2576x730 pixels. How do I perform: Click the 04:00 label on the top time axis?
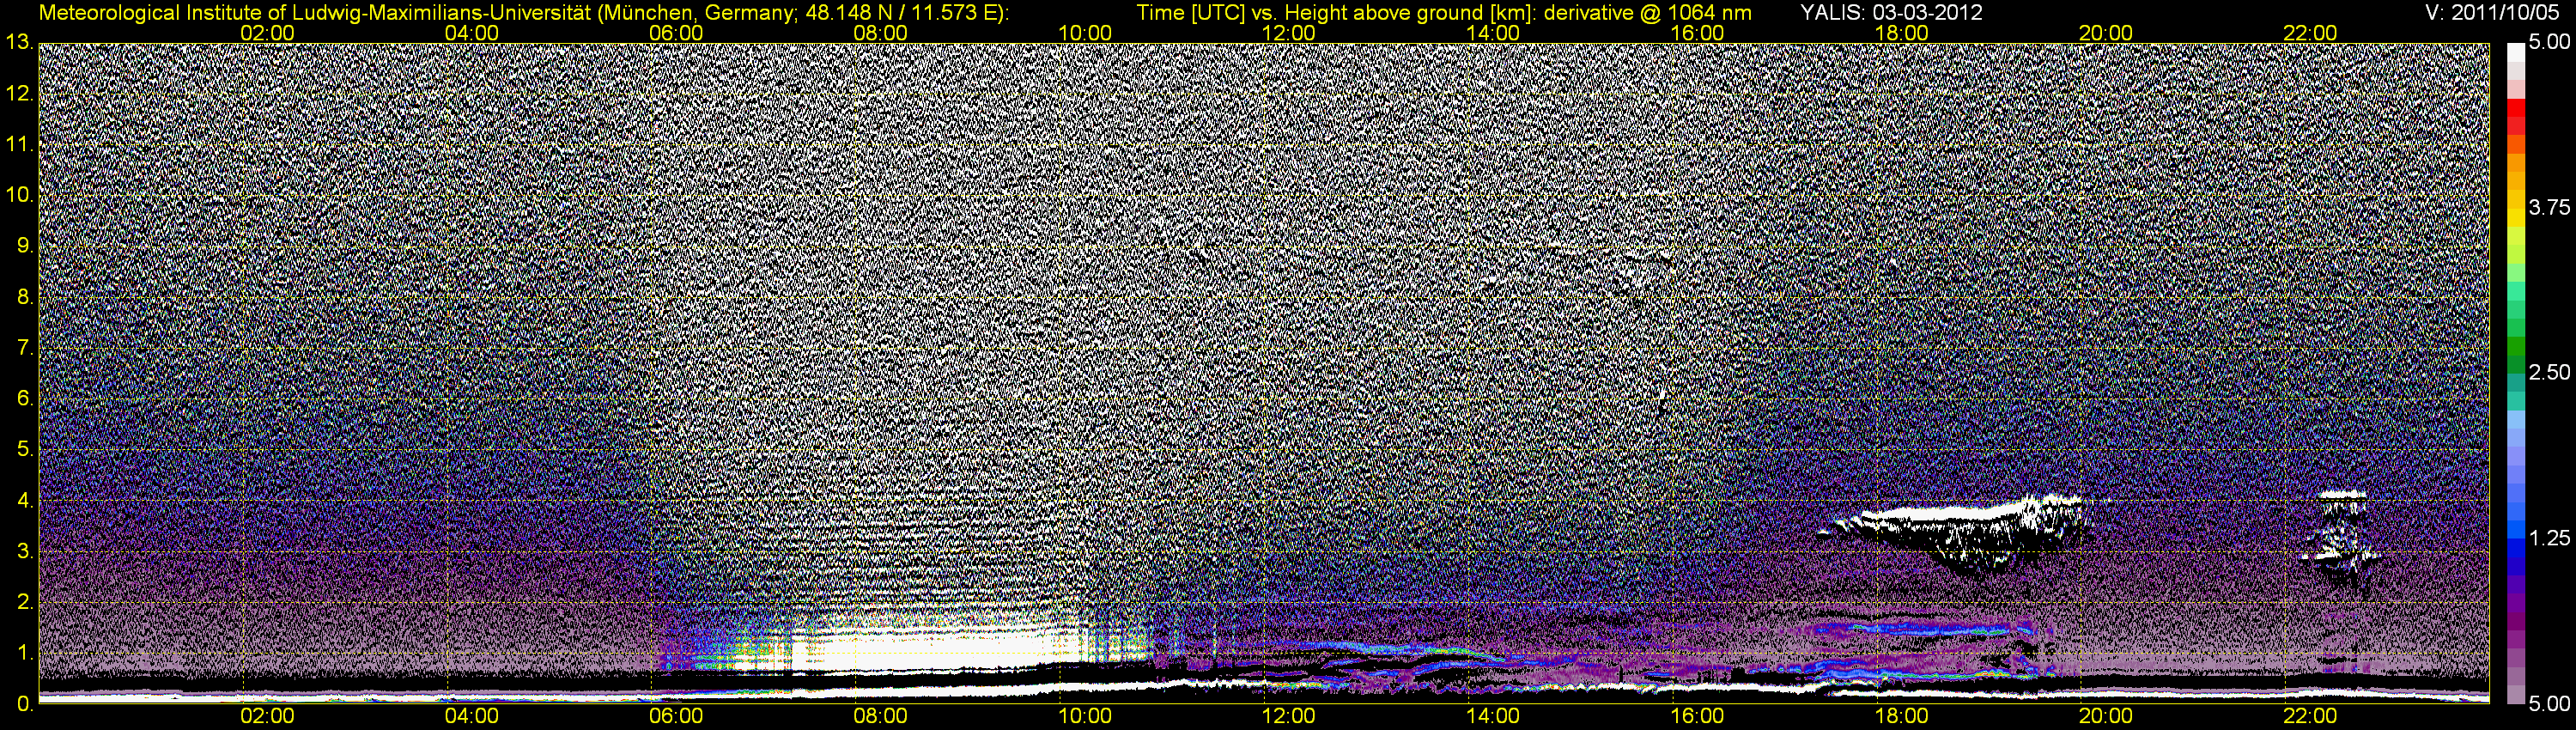tap(472, 33)
